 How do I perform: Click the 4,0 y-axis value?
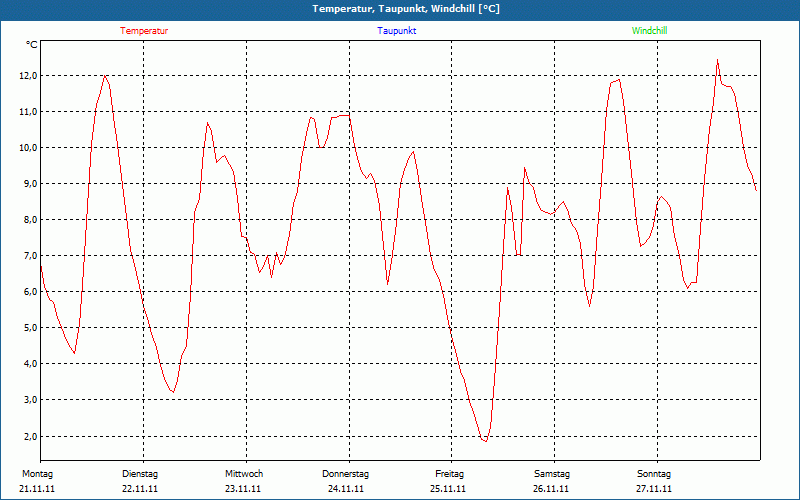point(31,364)
